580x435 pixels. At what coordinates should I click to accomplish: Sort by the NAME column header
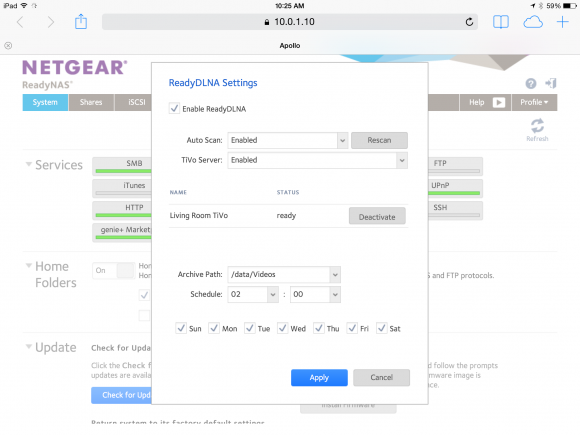click(178, 192)
